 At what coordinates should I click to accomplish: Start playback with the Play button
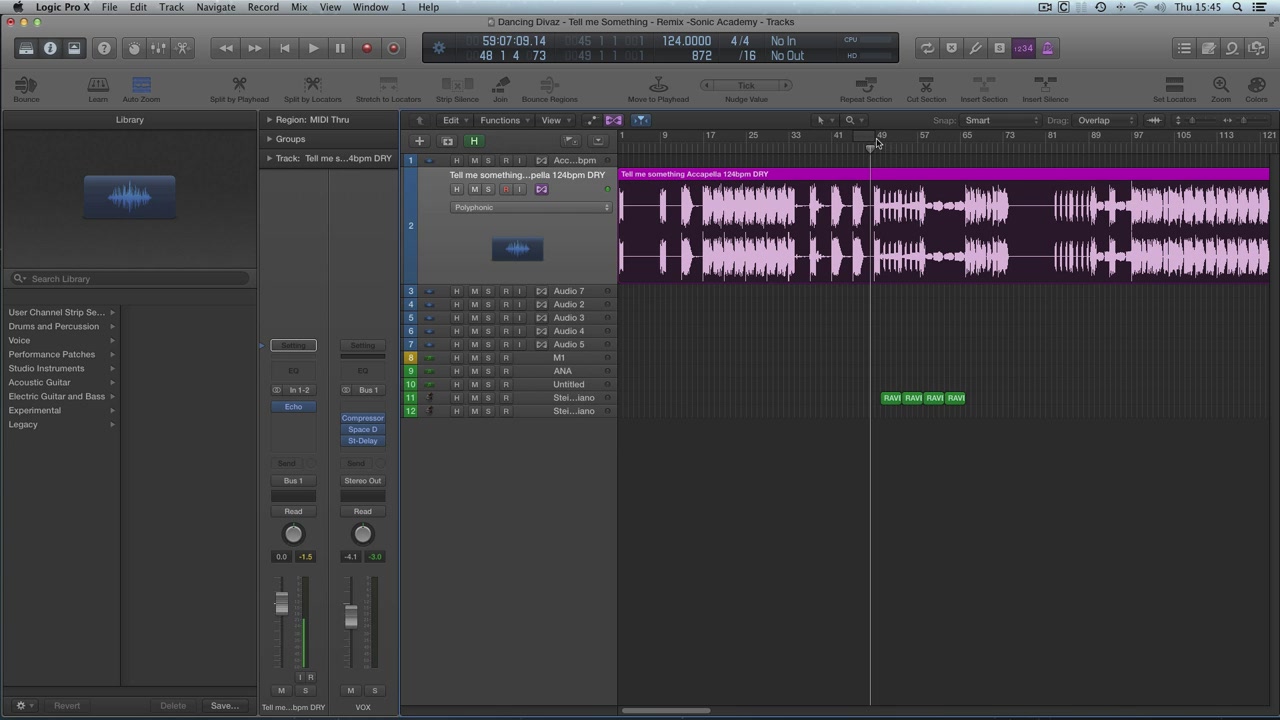click(x=313, y=48)
